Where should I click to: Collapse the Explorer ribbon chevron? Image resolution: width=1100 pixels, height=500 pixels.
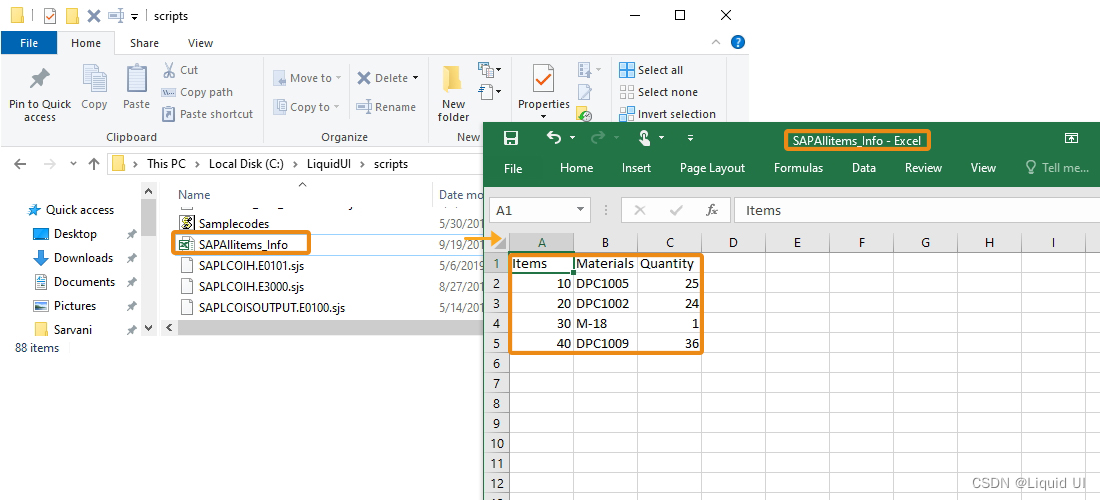(716, 43)
